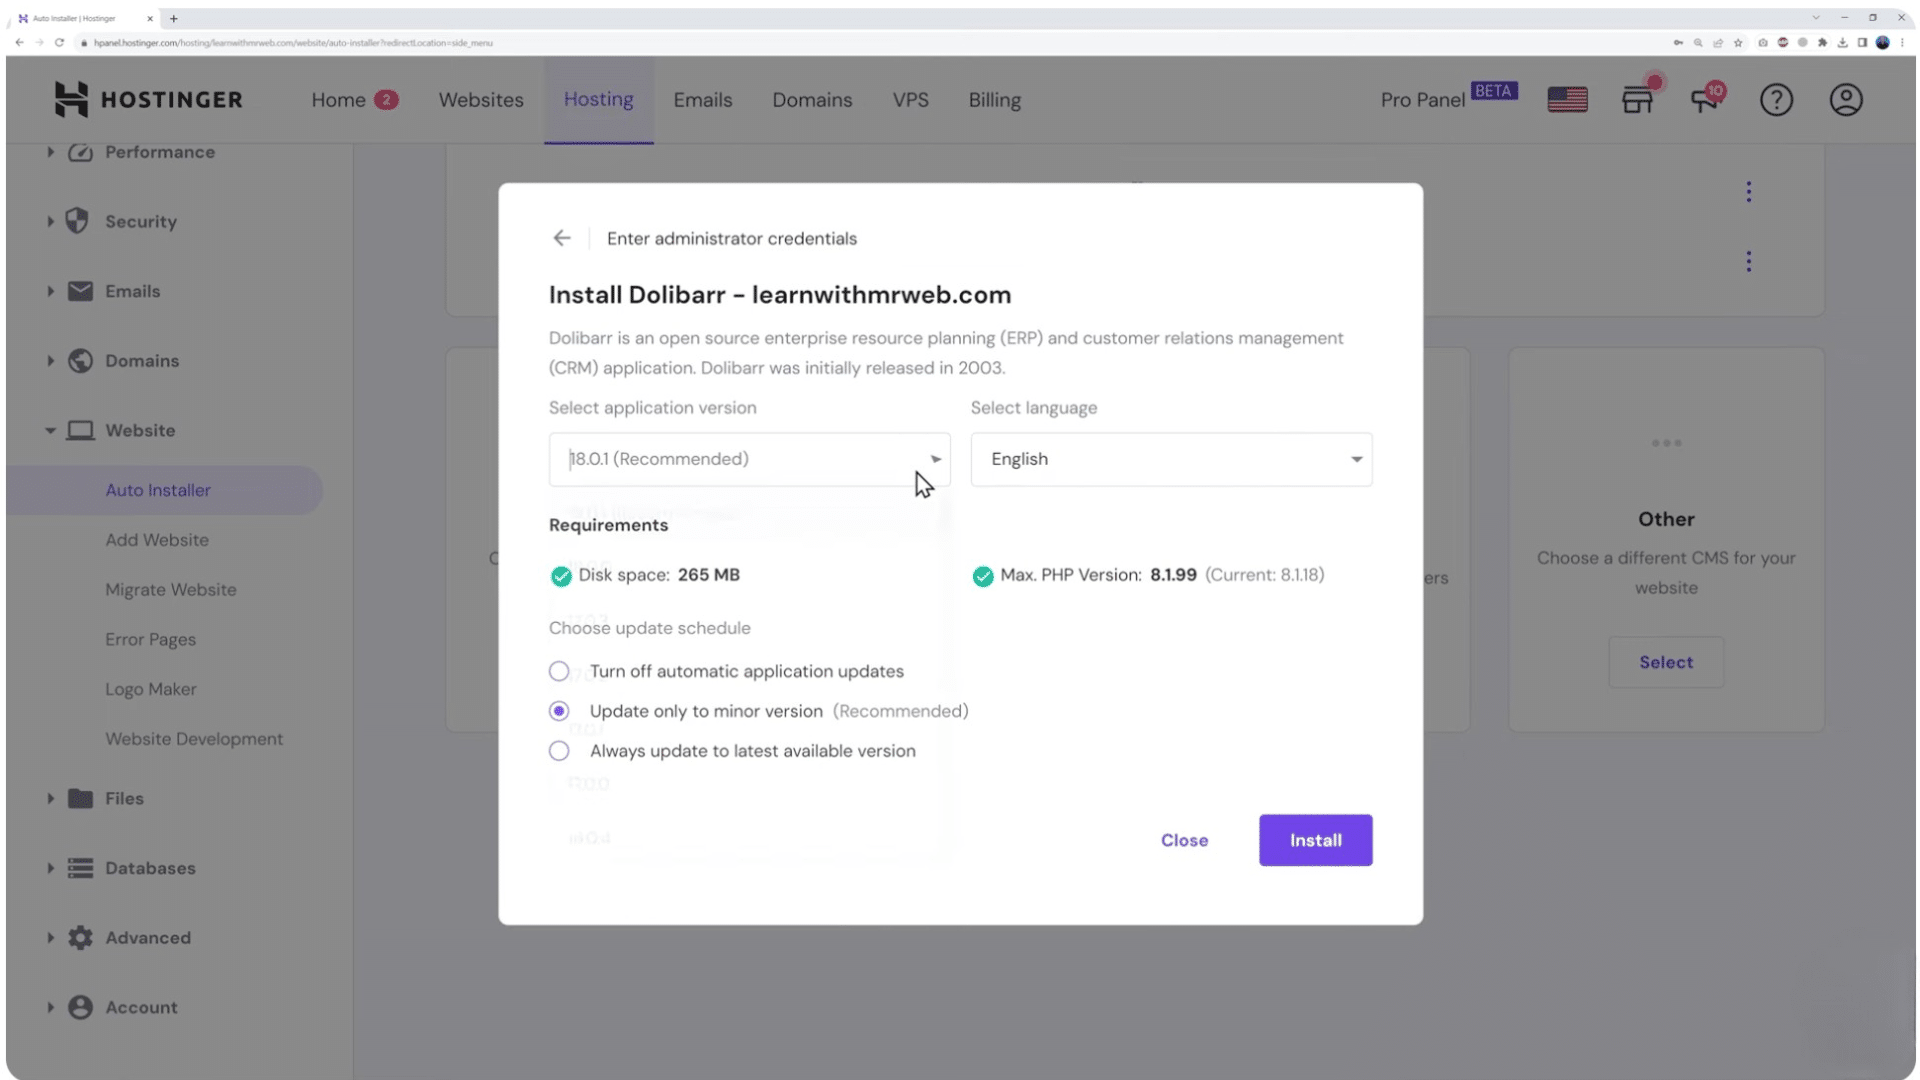The image size is (1920, 1080).
Task: Click the Close link in dialog
Action: 1184,840
